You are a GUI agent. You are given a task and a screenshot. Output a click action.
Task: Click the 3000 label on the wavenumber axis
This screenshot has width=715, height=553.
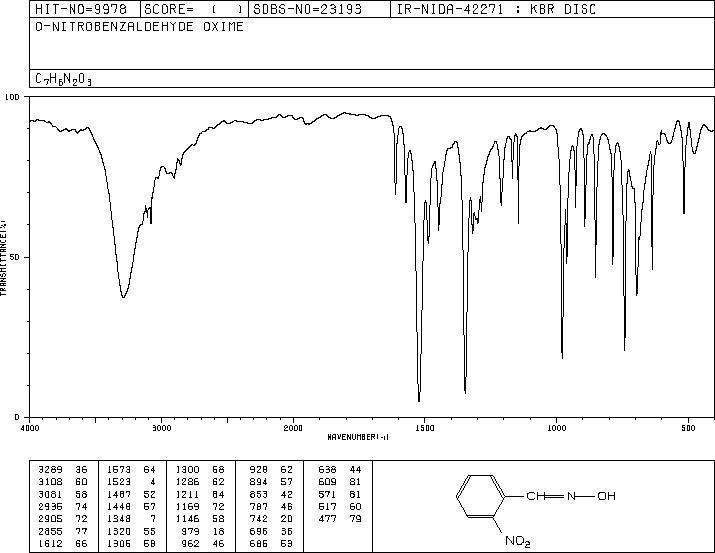161,428
